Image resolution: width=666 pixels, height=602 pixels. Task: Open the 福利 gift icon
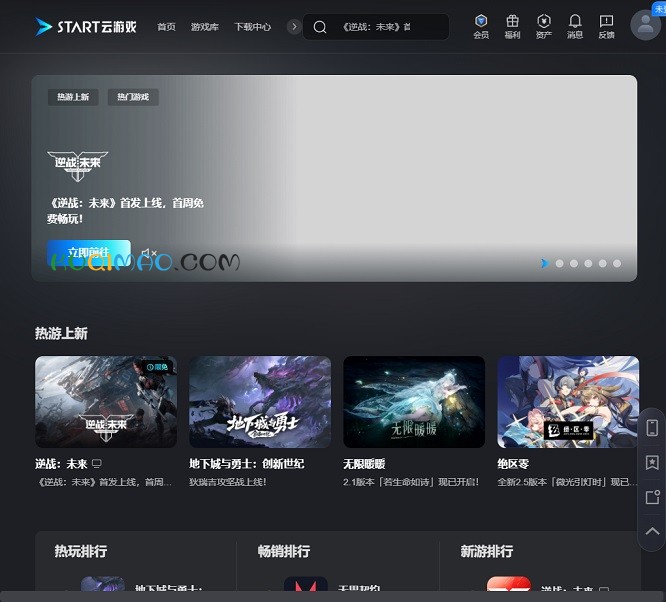pos(512,26)
